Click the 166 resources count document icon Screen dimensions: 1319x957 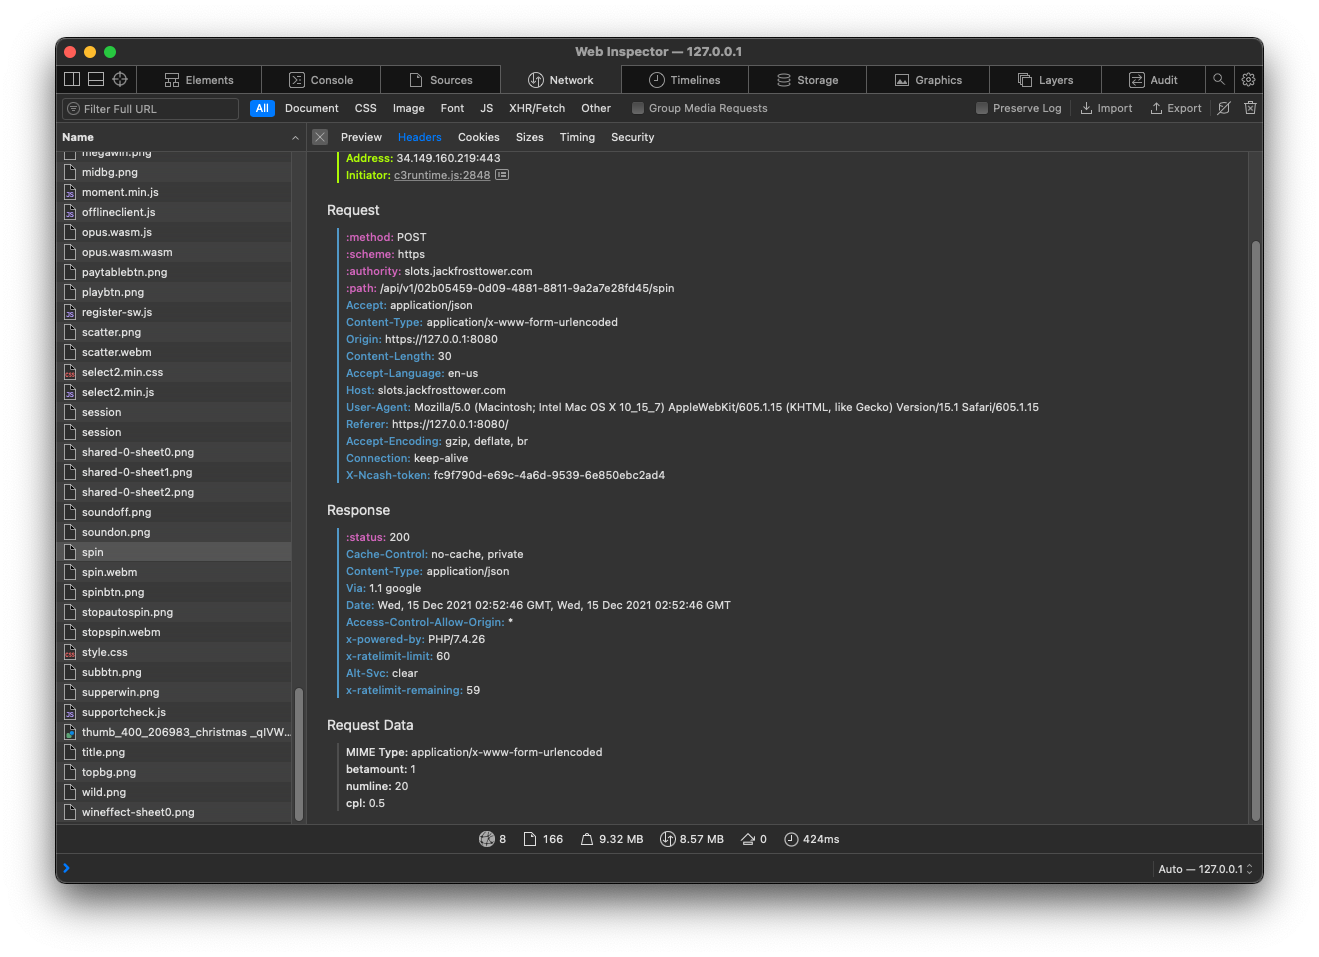click(x=530, y=839)
